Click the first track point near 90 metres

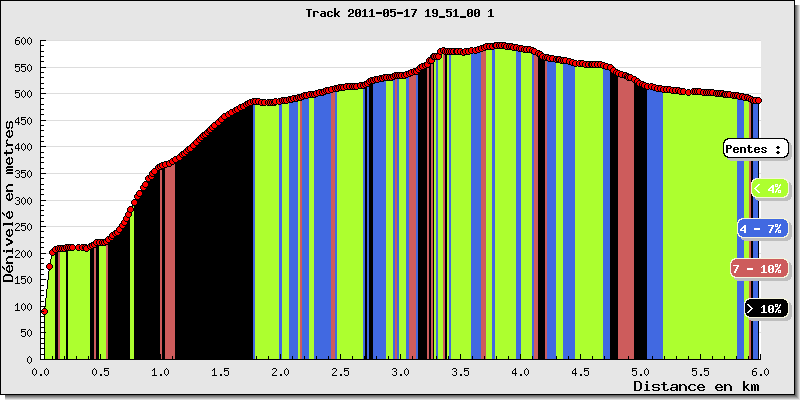click(44, 312)
